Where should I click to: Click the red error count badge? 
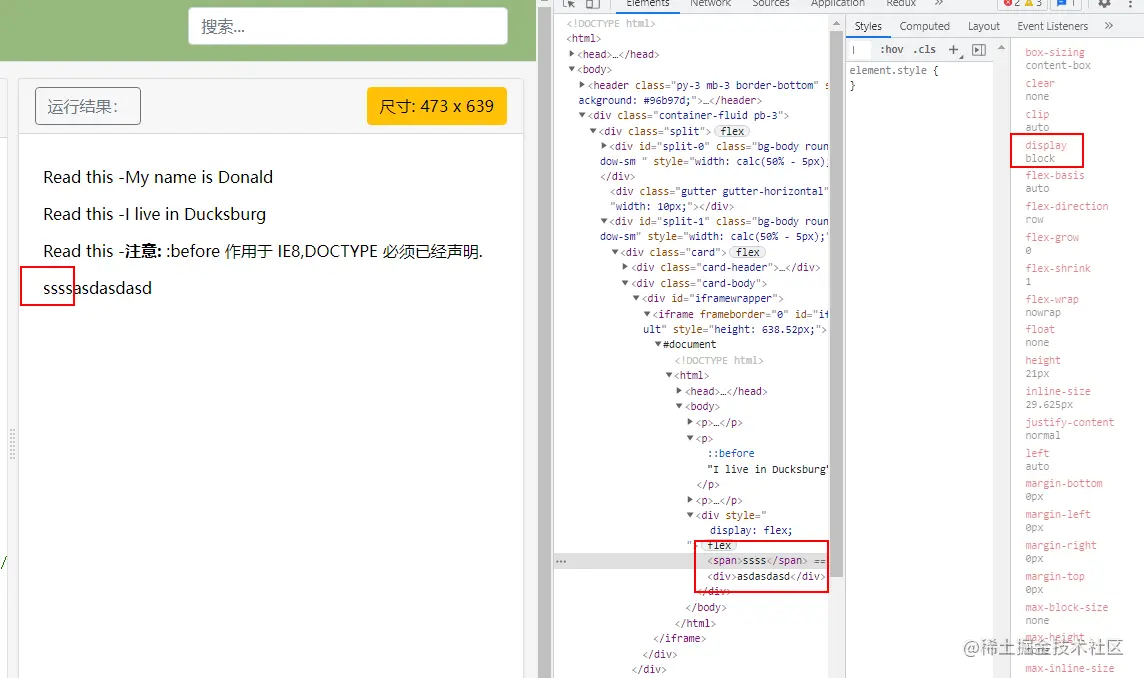point(1010,3)
